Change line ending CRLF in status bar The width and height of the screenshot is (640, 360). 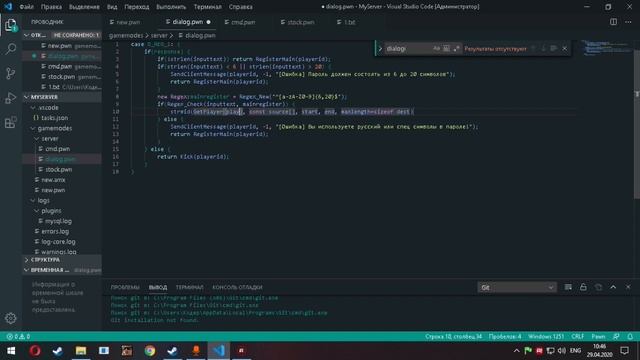coord(578,337)
